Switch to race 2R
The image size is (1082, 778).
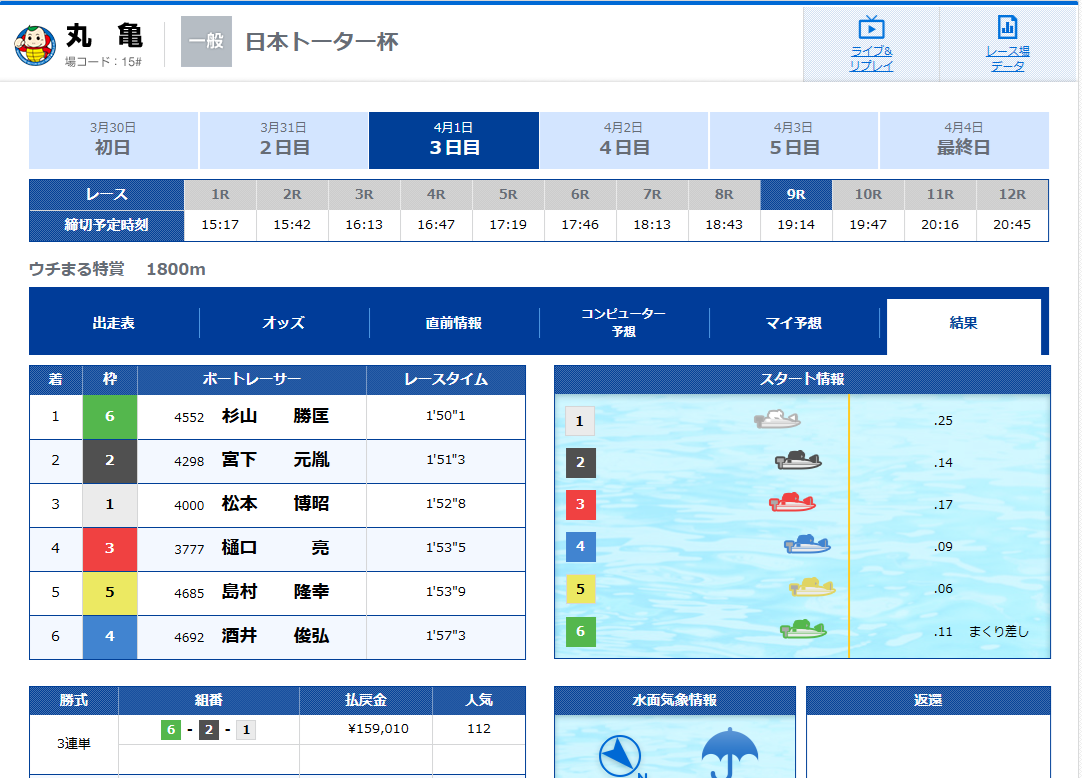pos(292,195)
